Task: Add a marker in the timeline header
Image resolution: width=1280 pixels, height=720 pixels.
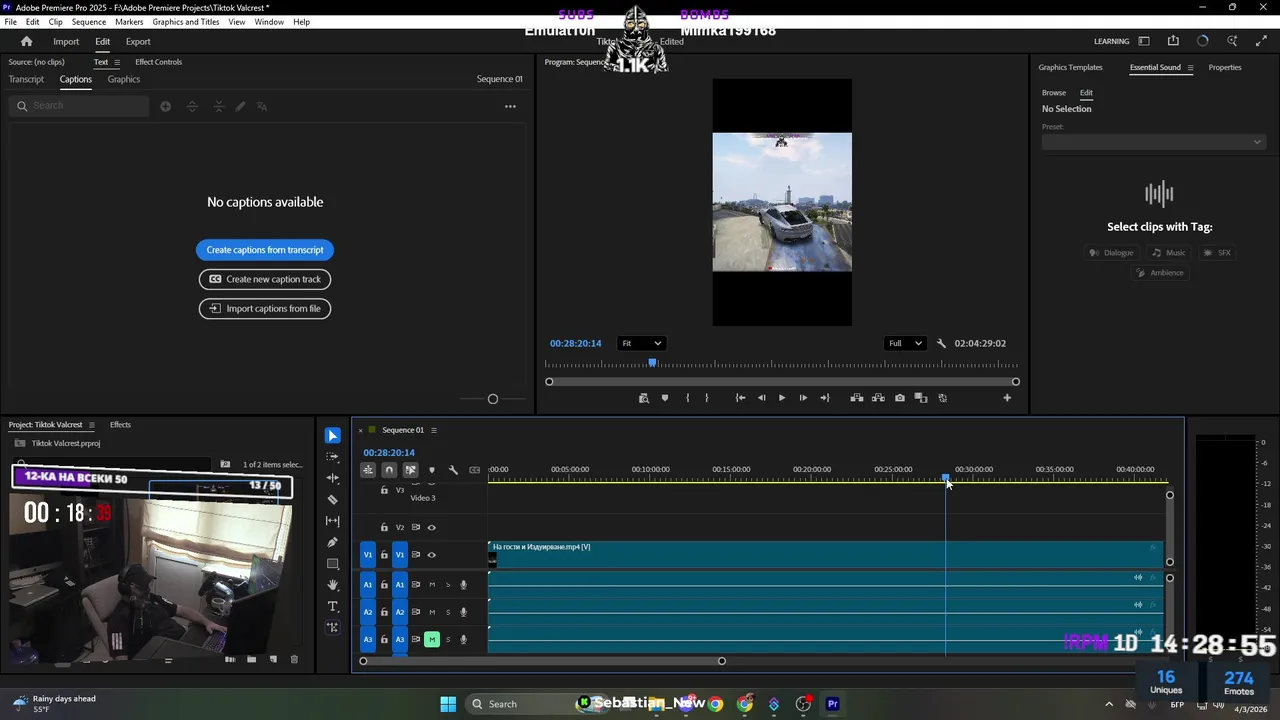Action: 432,470
